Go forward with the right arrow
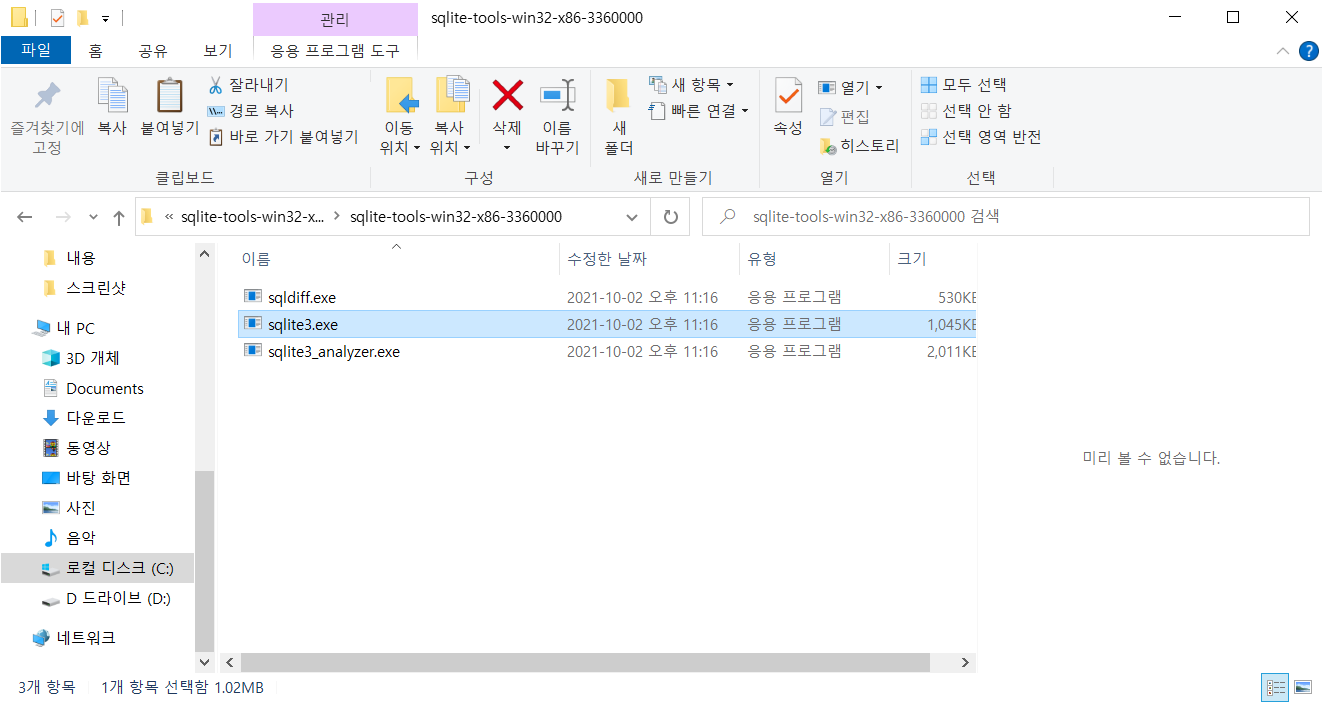This screenshot has height=703, width=1323. pyautogui.click(x=62, y=217)
